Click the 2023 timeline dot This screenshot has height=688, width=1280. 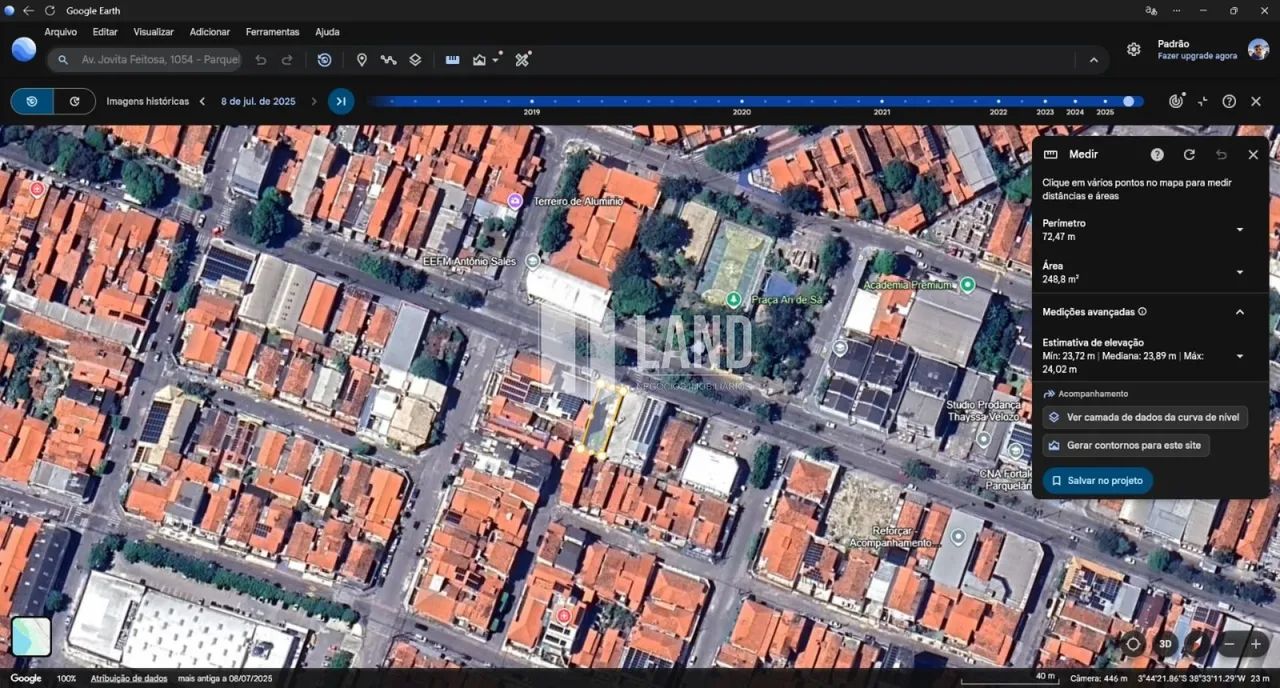tap(1045, 101)
